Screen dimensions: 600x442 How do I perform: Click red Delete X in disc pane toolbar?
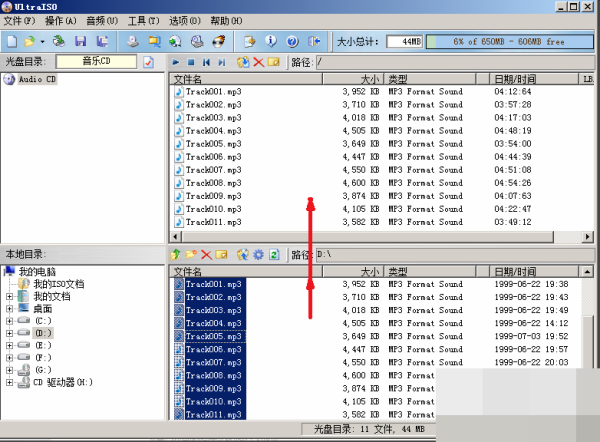click(x=259, y=62)
